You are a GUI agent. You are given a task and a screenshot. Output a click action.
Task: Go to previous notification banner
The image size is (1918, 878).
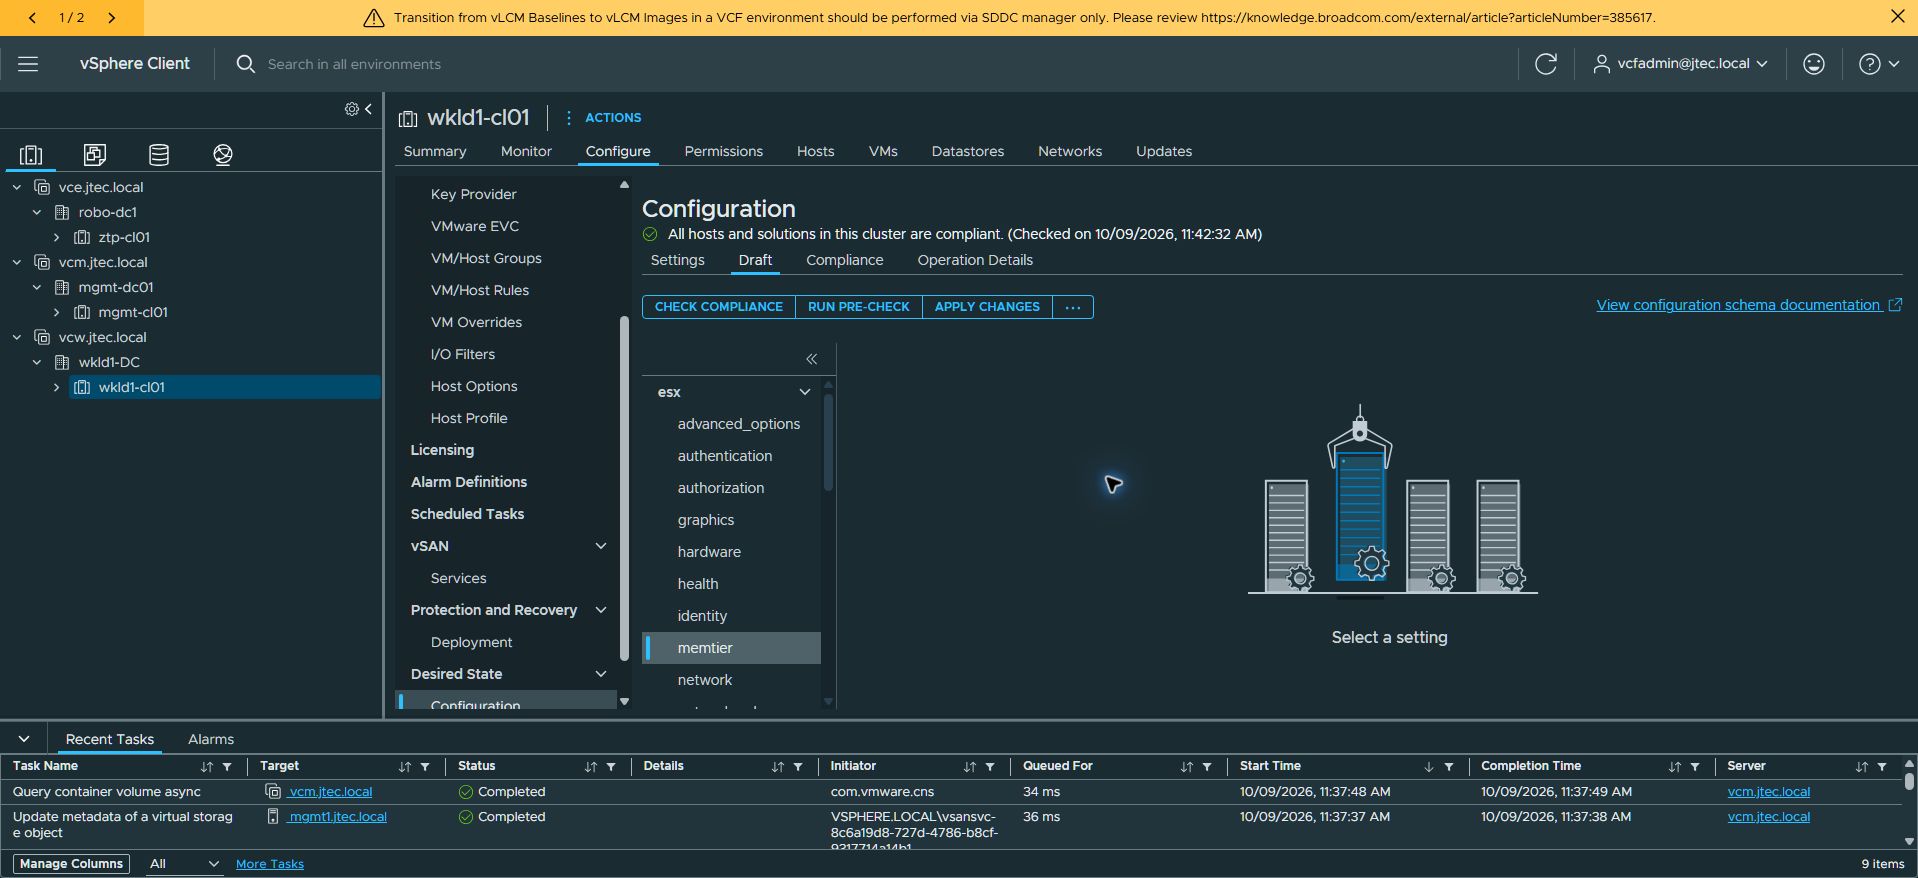(x=32, y=17)
